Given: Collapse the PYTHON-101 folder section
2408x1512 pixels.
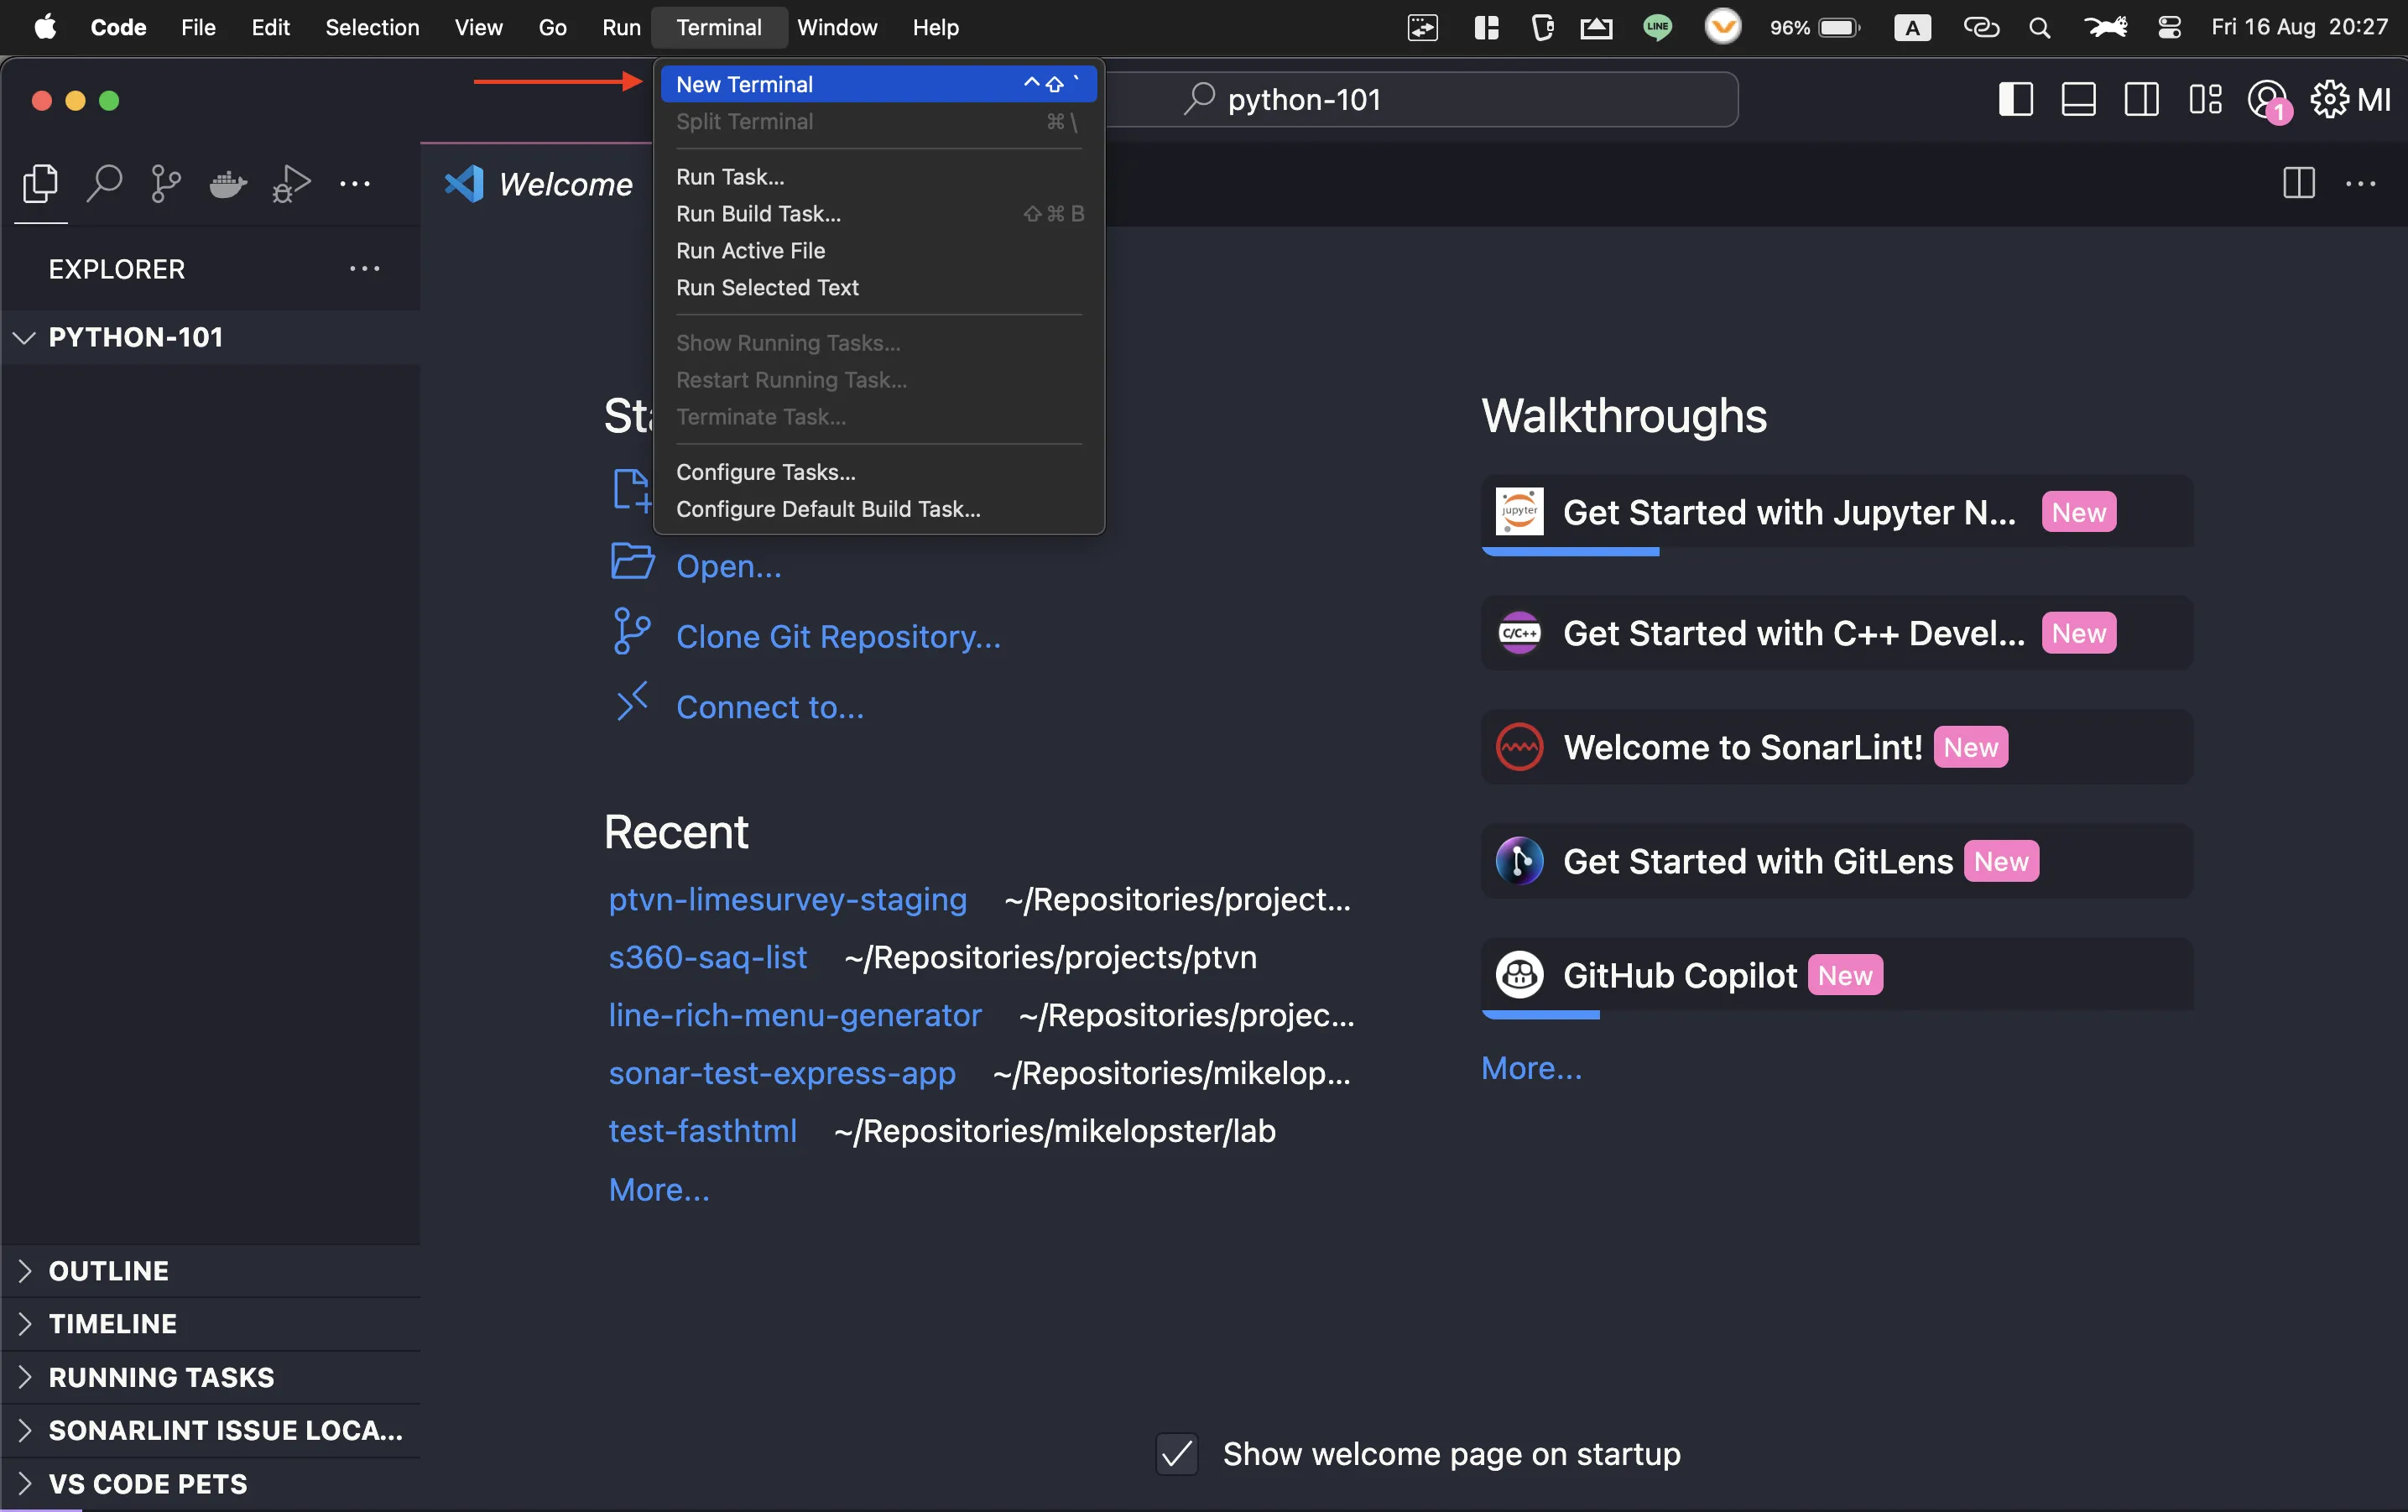Looking at the screenshot, I should 210,337.
